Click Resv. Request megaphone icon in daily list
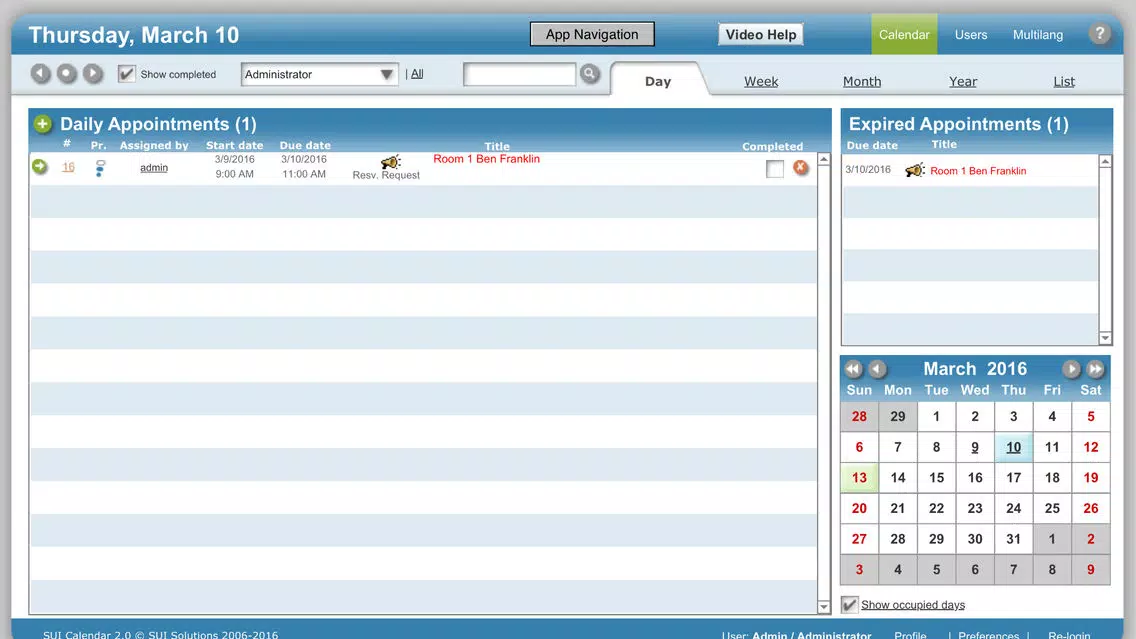The image size is (1136, 639). tap(390, 162)
